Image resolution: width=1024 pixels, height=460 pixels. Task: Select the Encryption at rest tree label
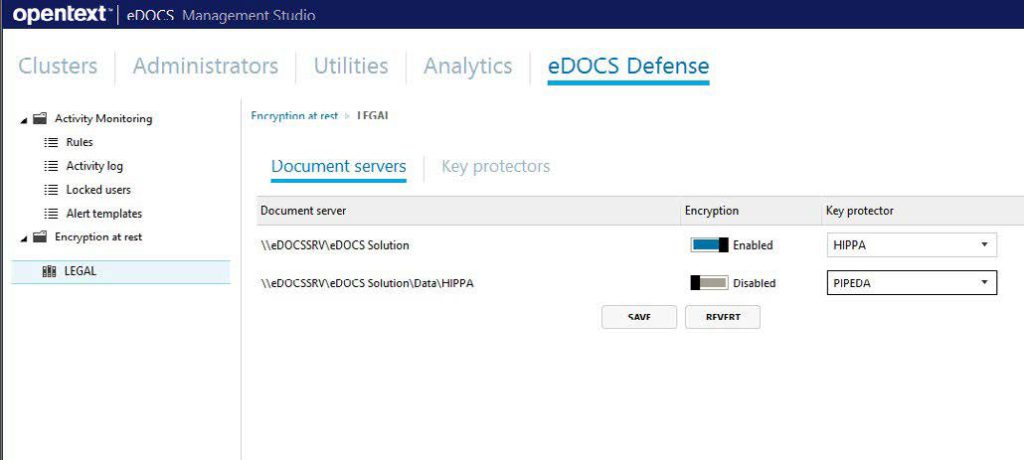[98, 237]
